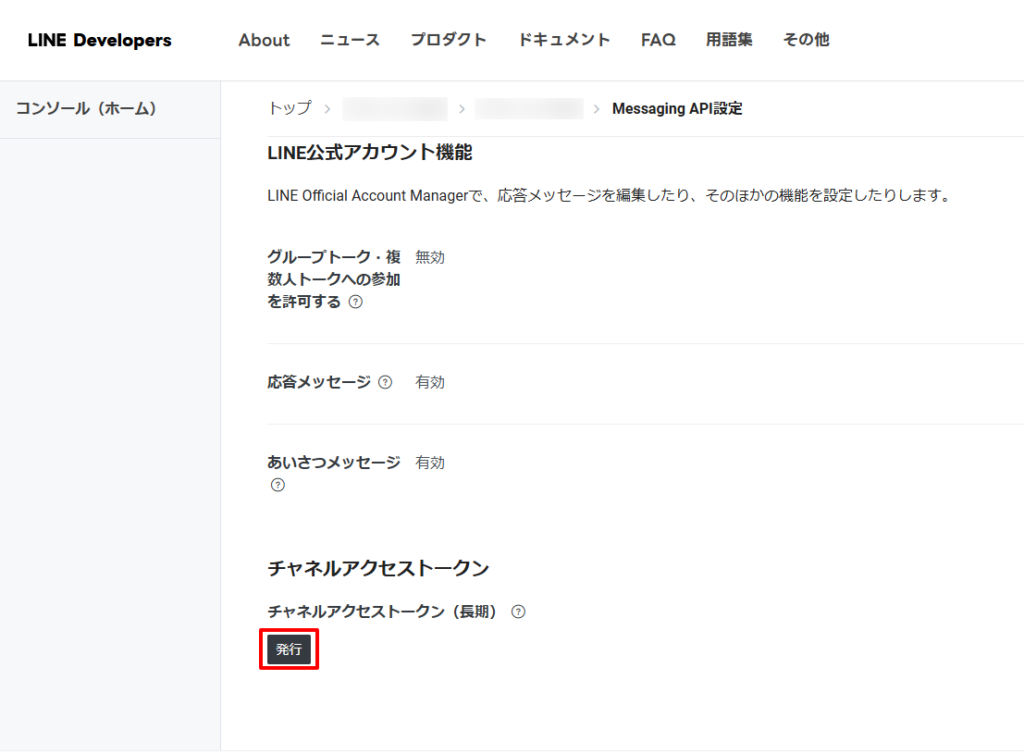Viewport: 1024px width, 754px height.
Task: Open the FAQ menu item
Action: tap(658, 40)
